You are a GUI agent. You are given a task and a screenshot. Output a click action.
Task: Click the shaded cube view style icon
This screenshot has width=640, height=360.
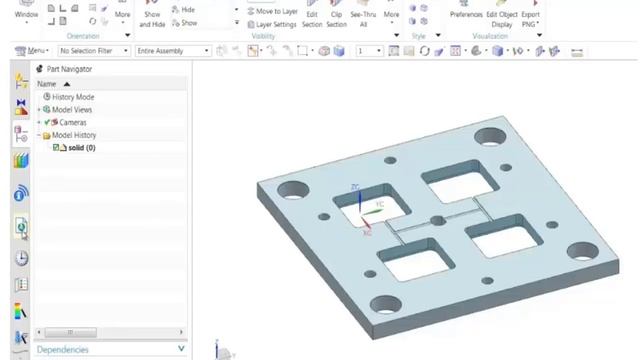tap(497, 51)
